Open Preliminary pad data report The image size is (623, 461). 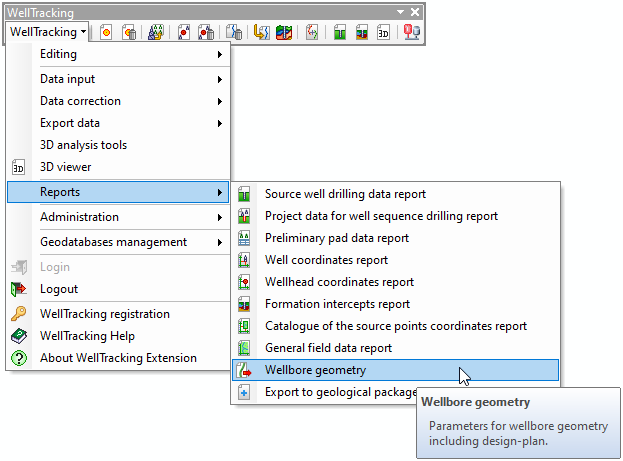(x=396, y=238)
